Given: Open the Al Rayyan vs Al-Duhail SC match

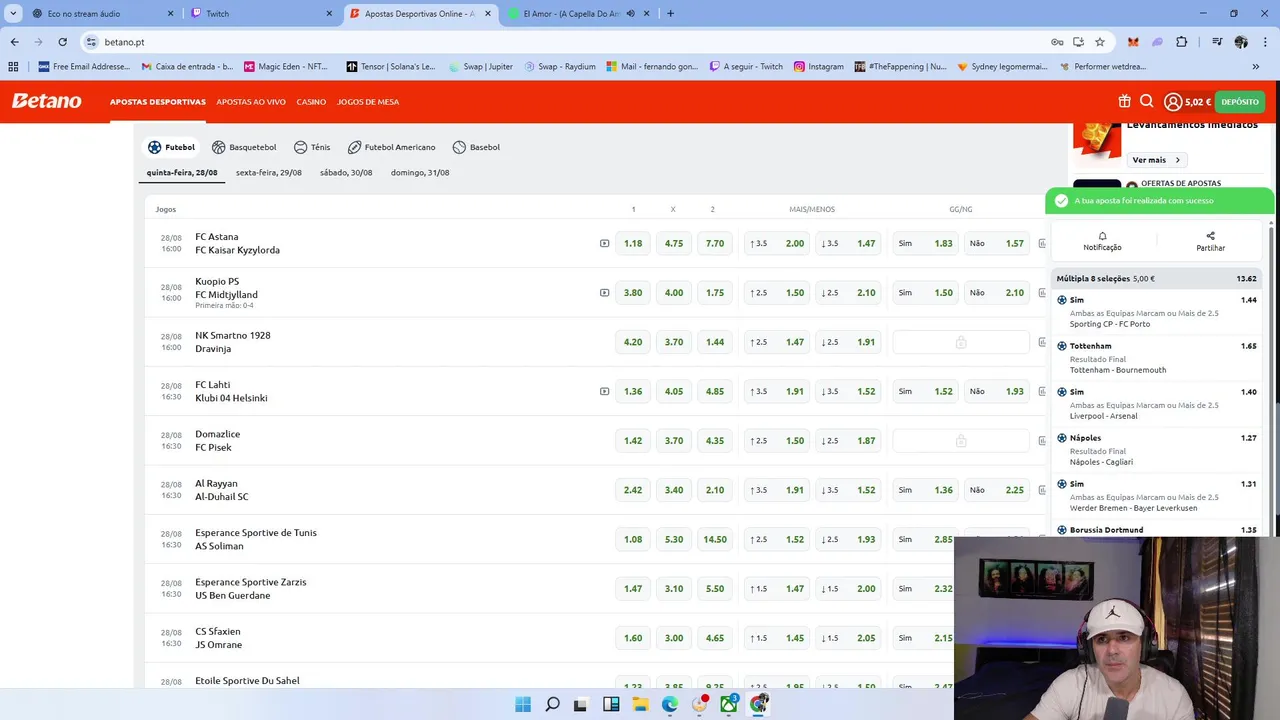Looking at the screenshot, I should point(222,490).
